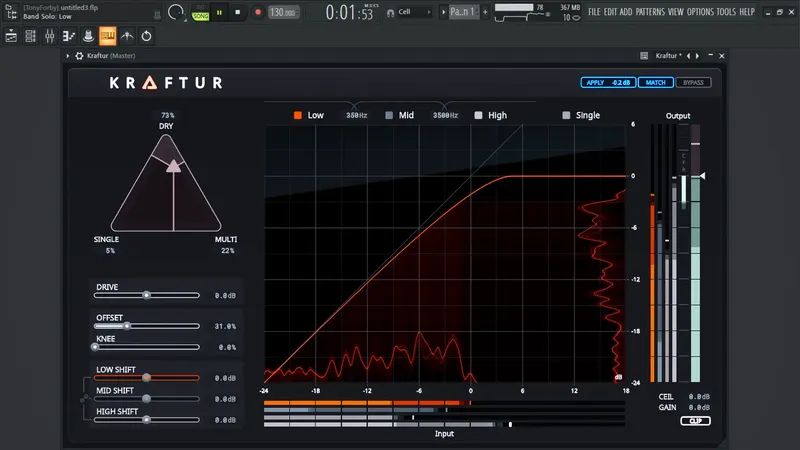Click the DRIVE slider knob

pos(146,295)
